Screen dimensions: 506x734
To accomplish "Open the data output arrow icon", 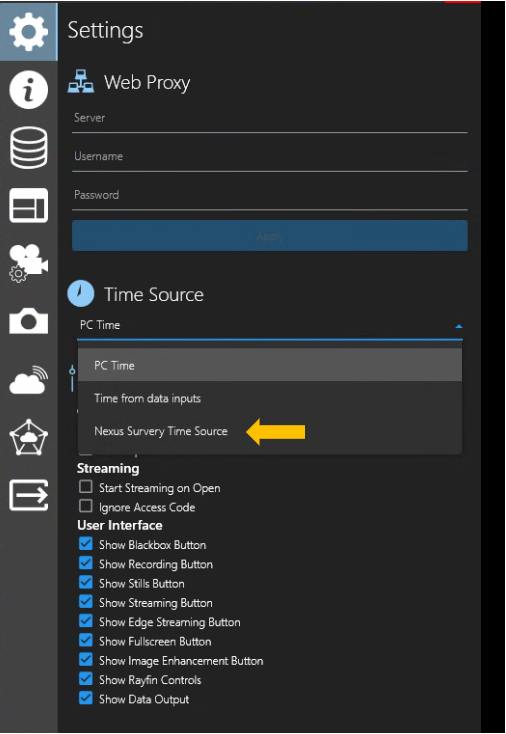I will (29, 495).
